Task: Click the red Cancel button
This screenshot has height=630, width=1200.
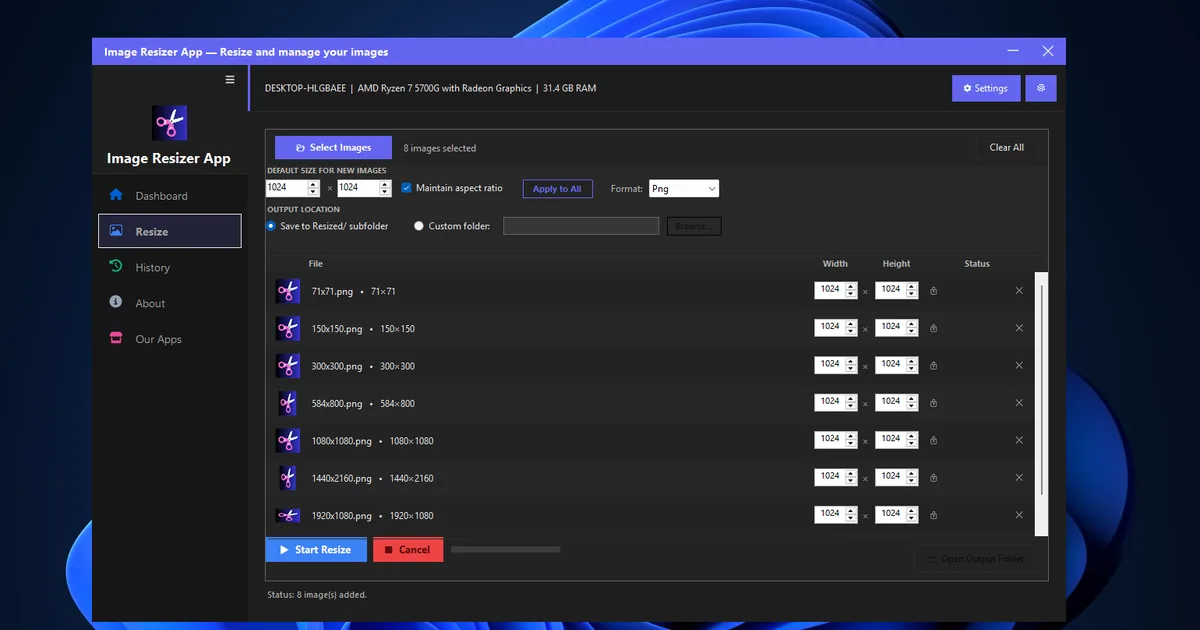Action: pyautogui.click(x=408, y=549)
